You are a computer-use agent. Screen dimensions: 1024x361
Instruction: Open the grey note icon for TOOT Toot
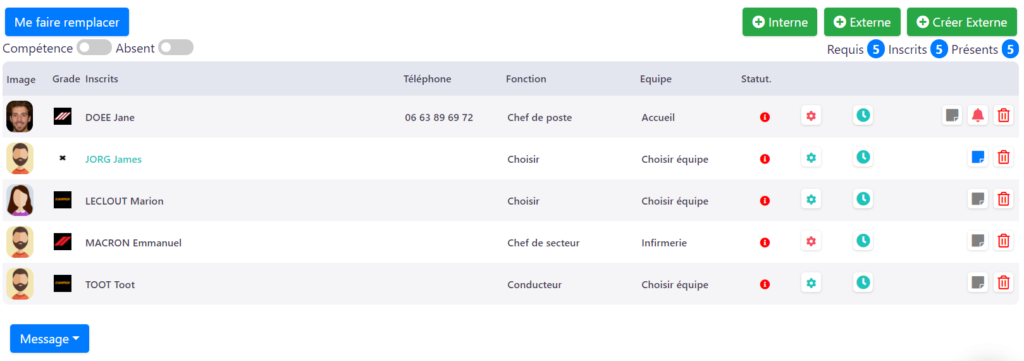[977, 283]
